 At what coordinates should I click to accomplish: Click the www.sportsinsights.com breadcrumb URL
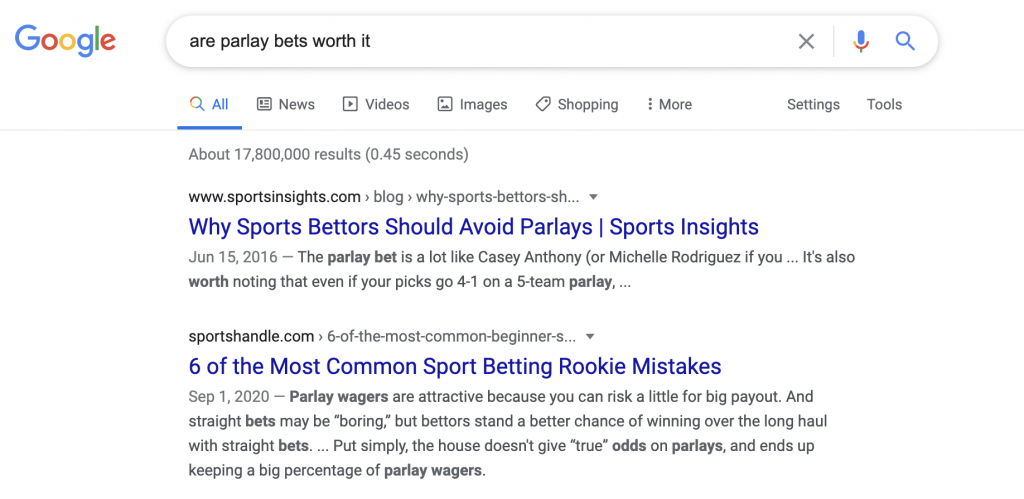tap(274, 197)
